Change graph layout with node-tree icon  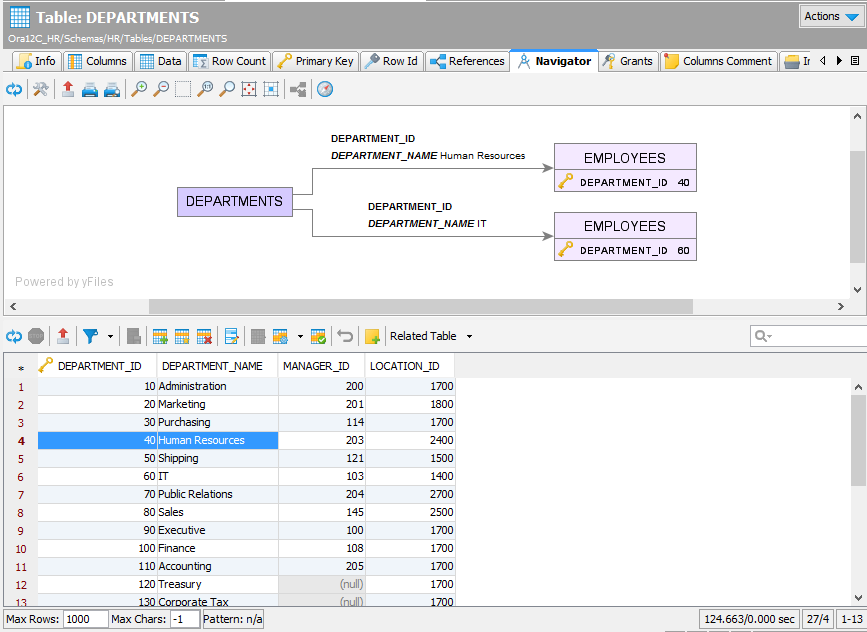click(x=298, y=89)
